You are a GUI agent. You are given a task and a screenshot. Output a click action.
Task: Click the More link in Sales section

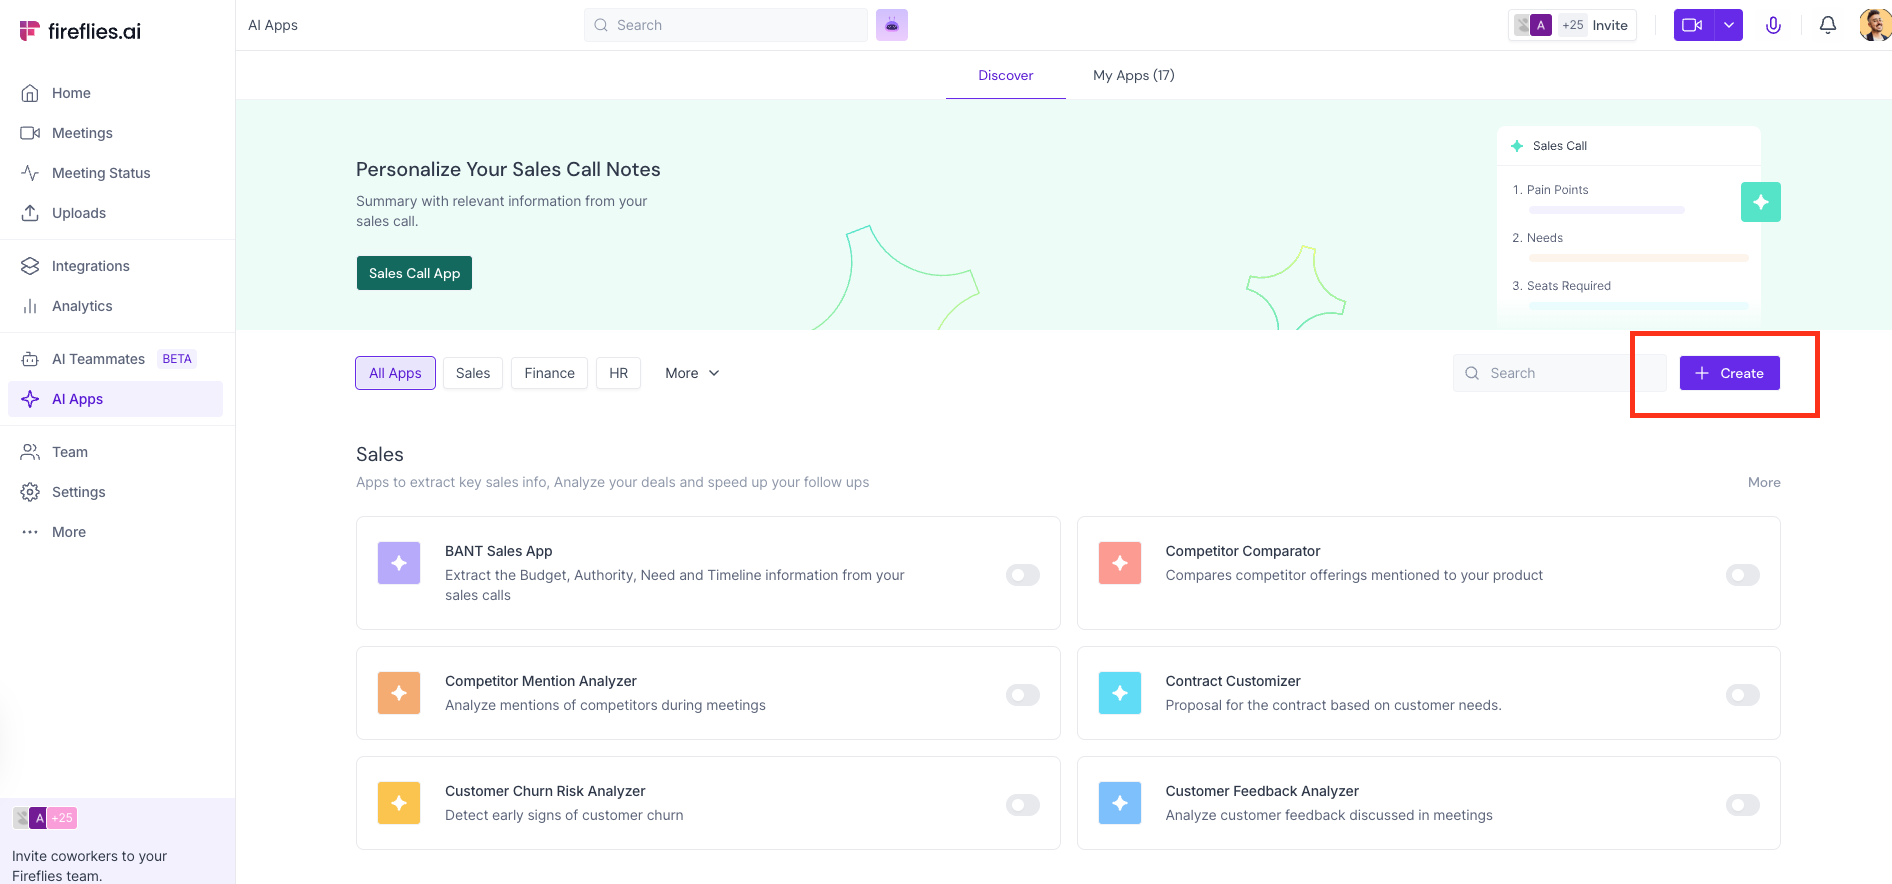(1763, 482)
